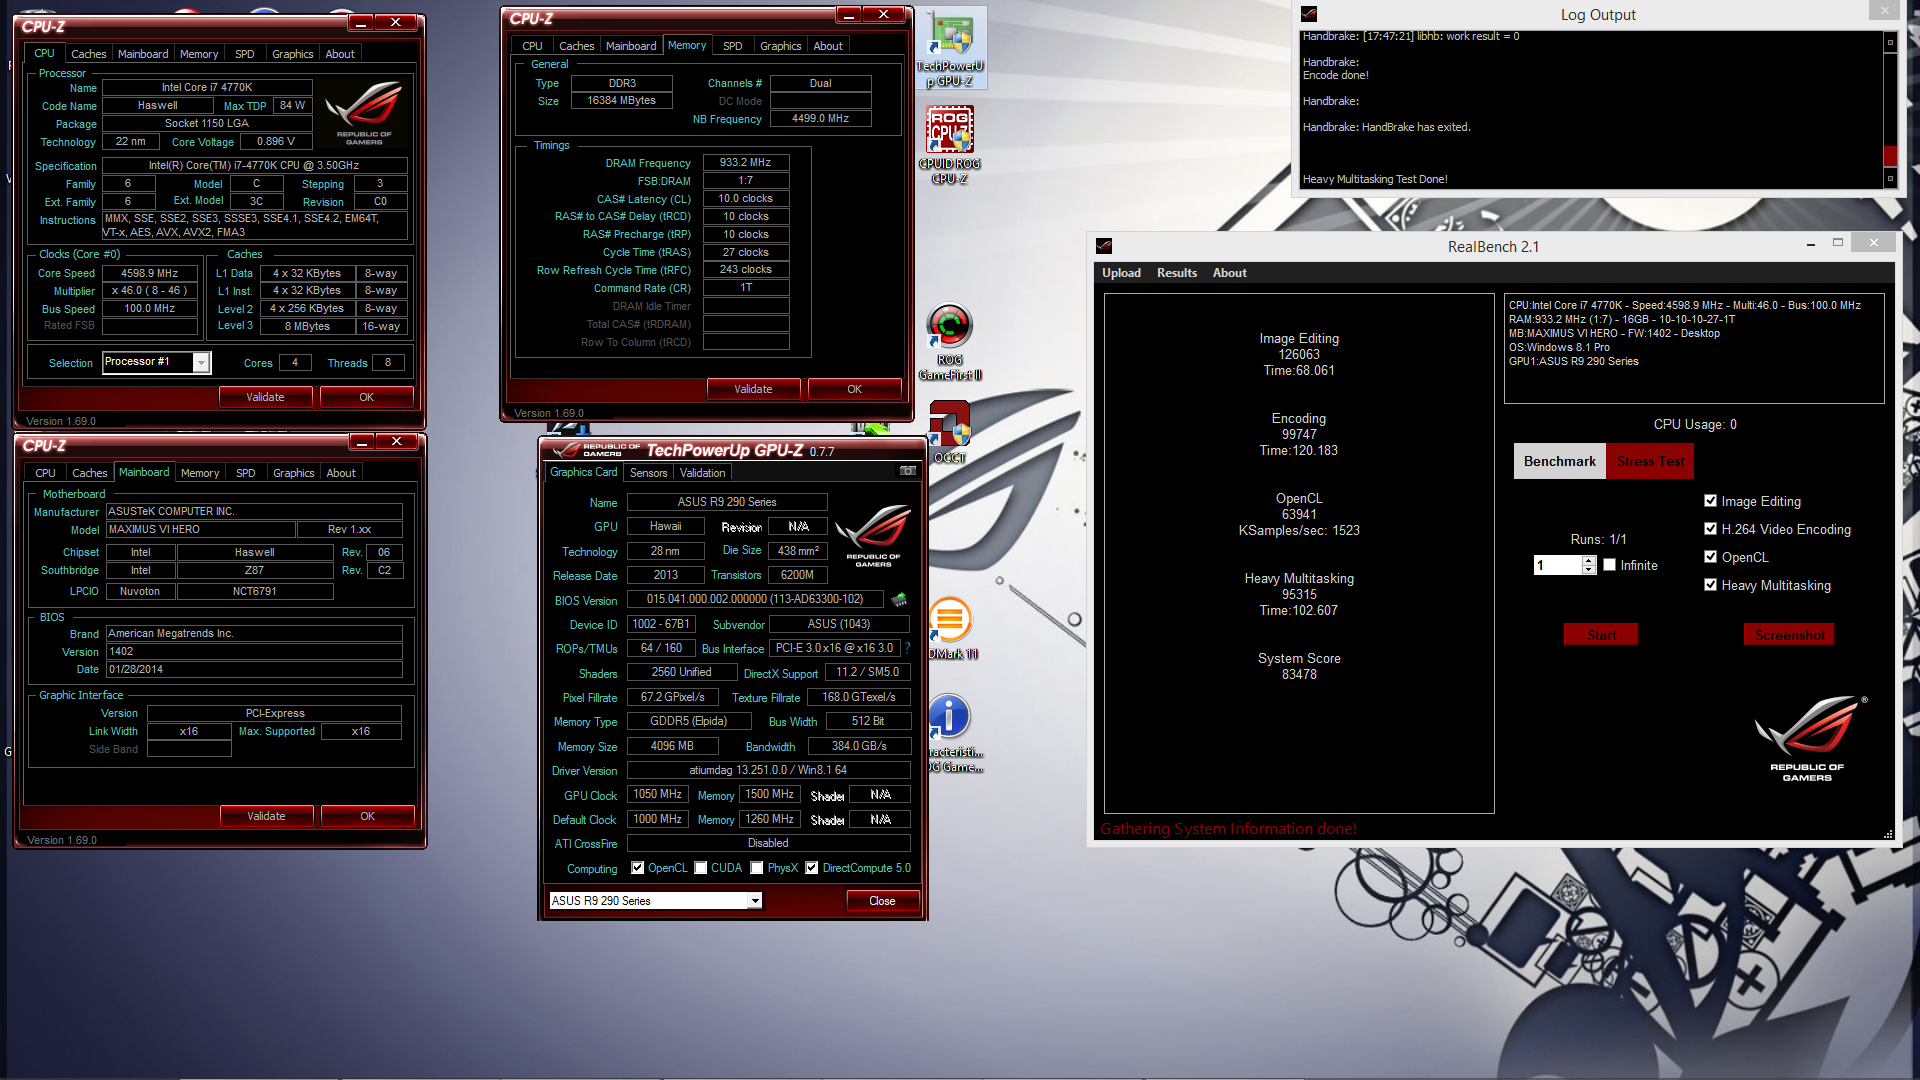Viewport: 1920px width, 1080px height.
Task: Select Memory tab in CPU-Z Mainboard window
Action: (200, 473)
